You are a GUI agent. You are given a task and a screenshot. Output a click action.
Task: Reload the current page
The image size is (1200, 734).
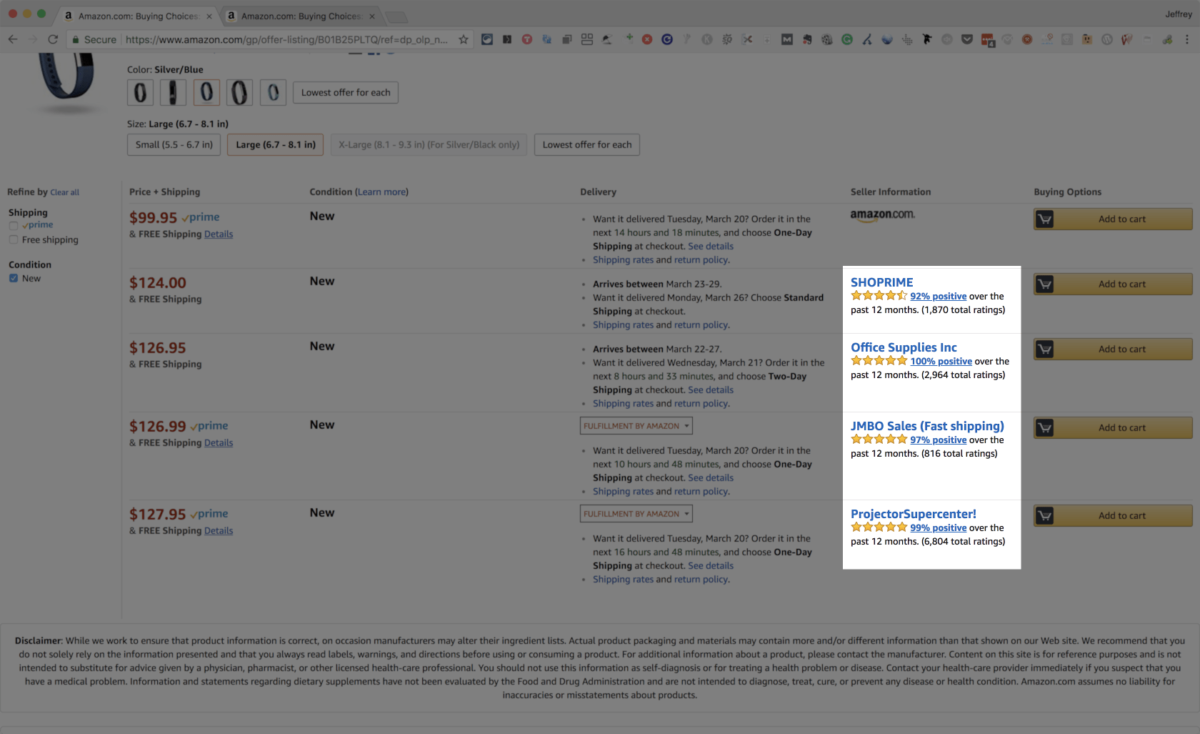pos(53,38)
